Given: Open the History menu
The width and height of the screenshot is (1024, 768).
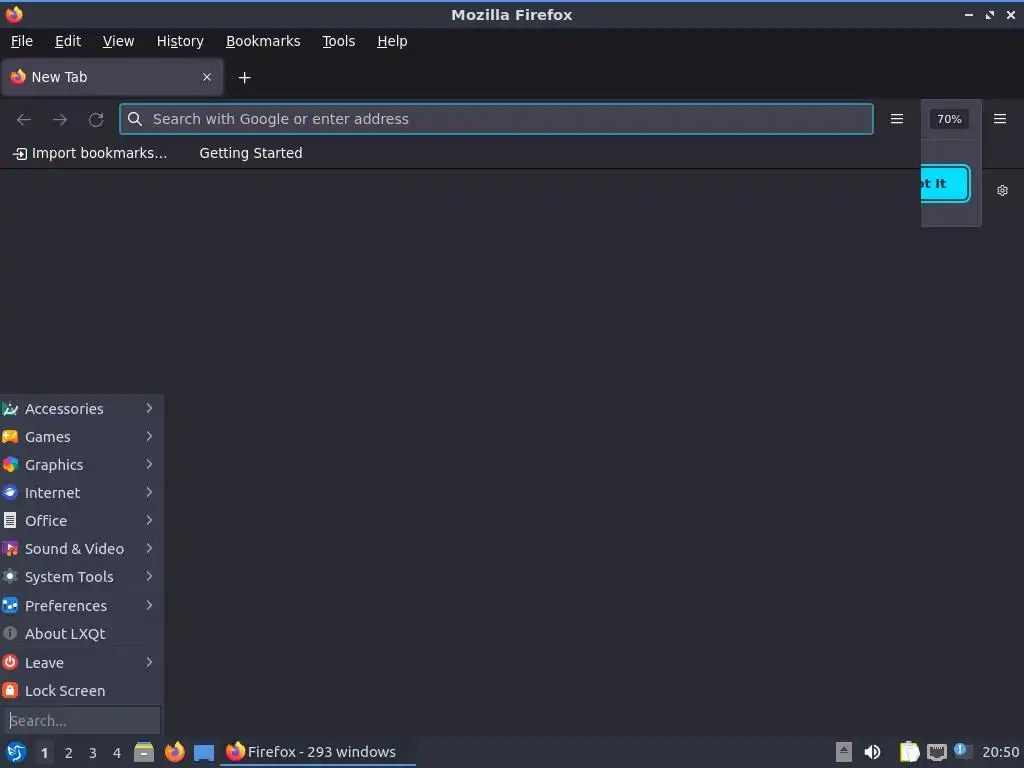Looking at the screenshot, I should pos(180,41).
